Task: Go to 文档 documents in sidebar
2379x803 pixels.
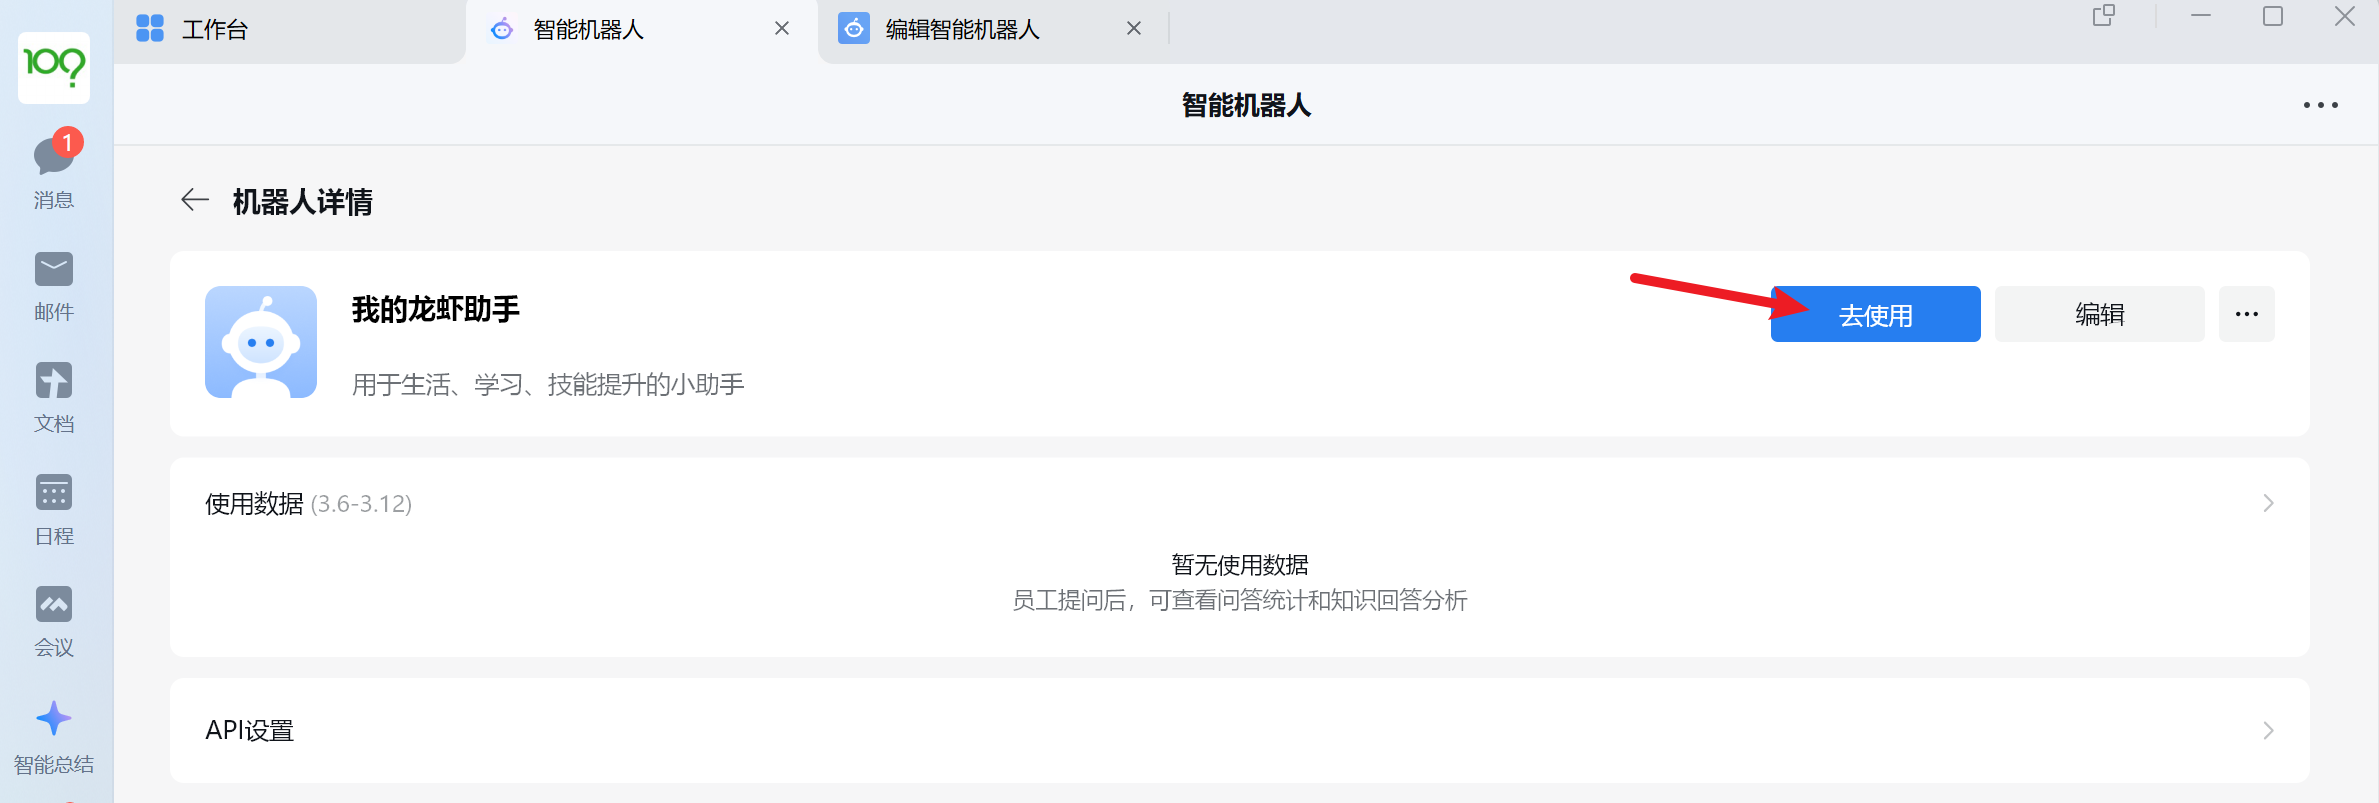Action: [54, 382]
